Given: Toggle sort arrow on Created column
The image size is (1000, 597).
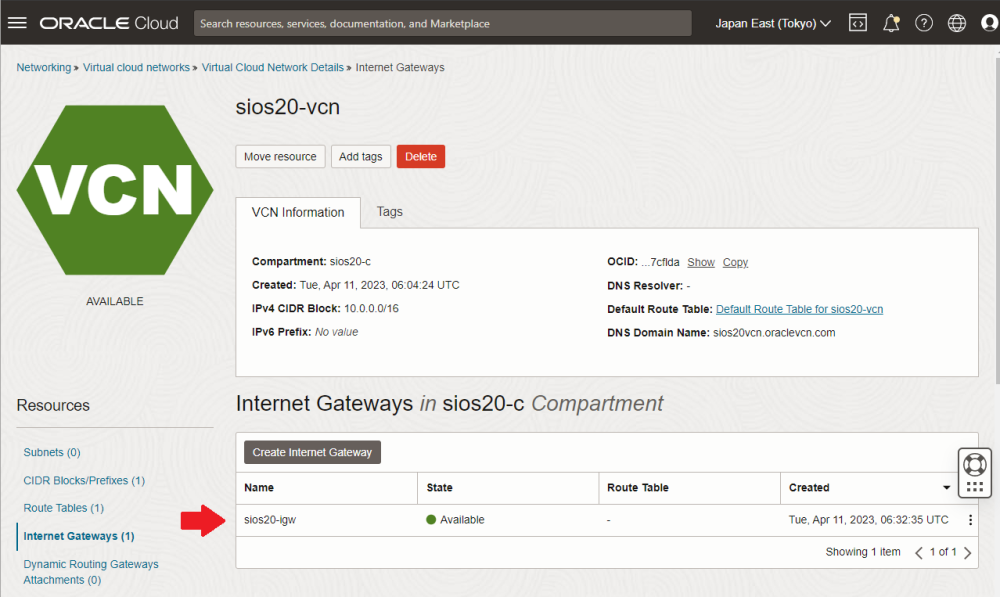Looking at the screenshot, I should coord(946,488).
